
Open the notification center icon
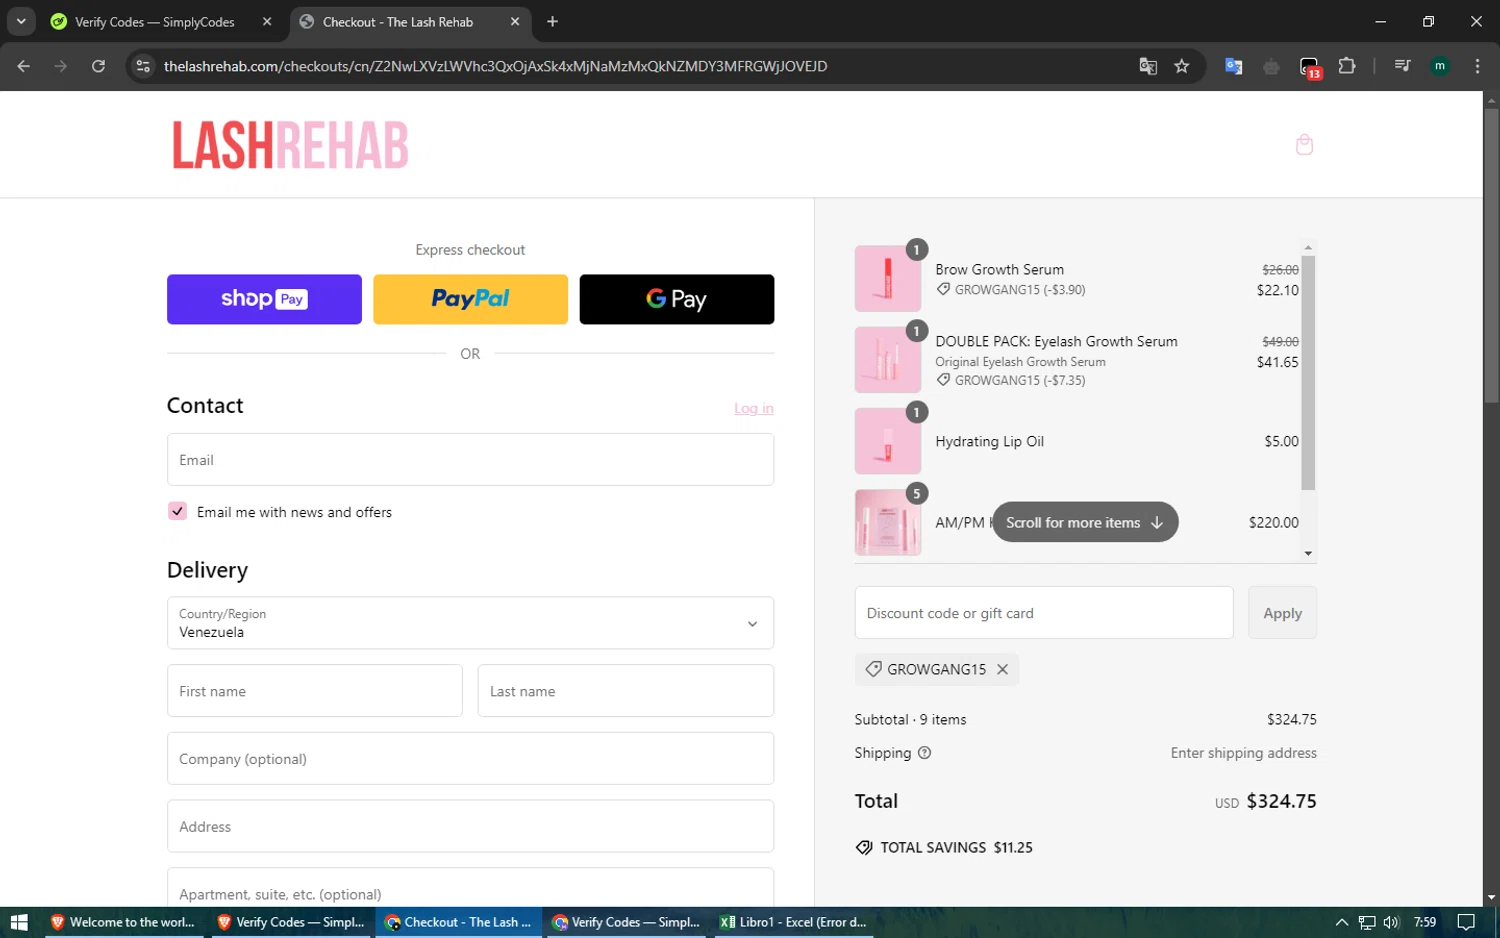click(1466, 922)
